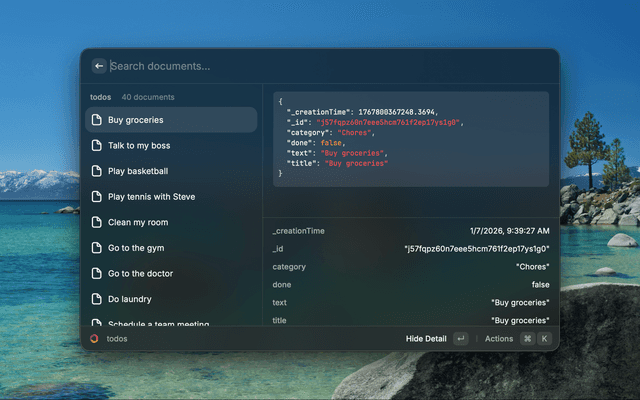Click the command key icon beside Actions
This screenshot has width=640, height=400.
pyautogui.click(x=527, y=339)
